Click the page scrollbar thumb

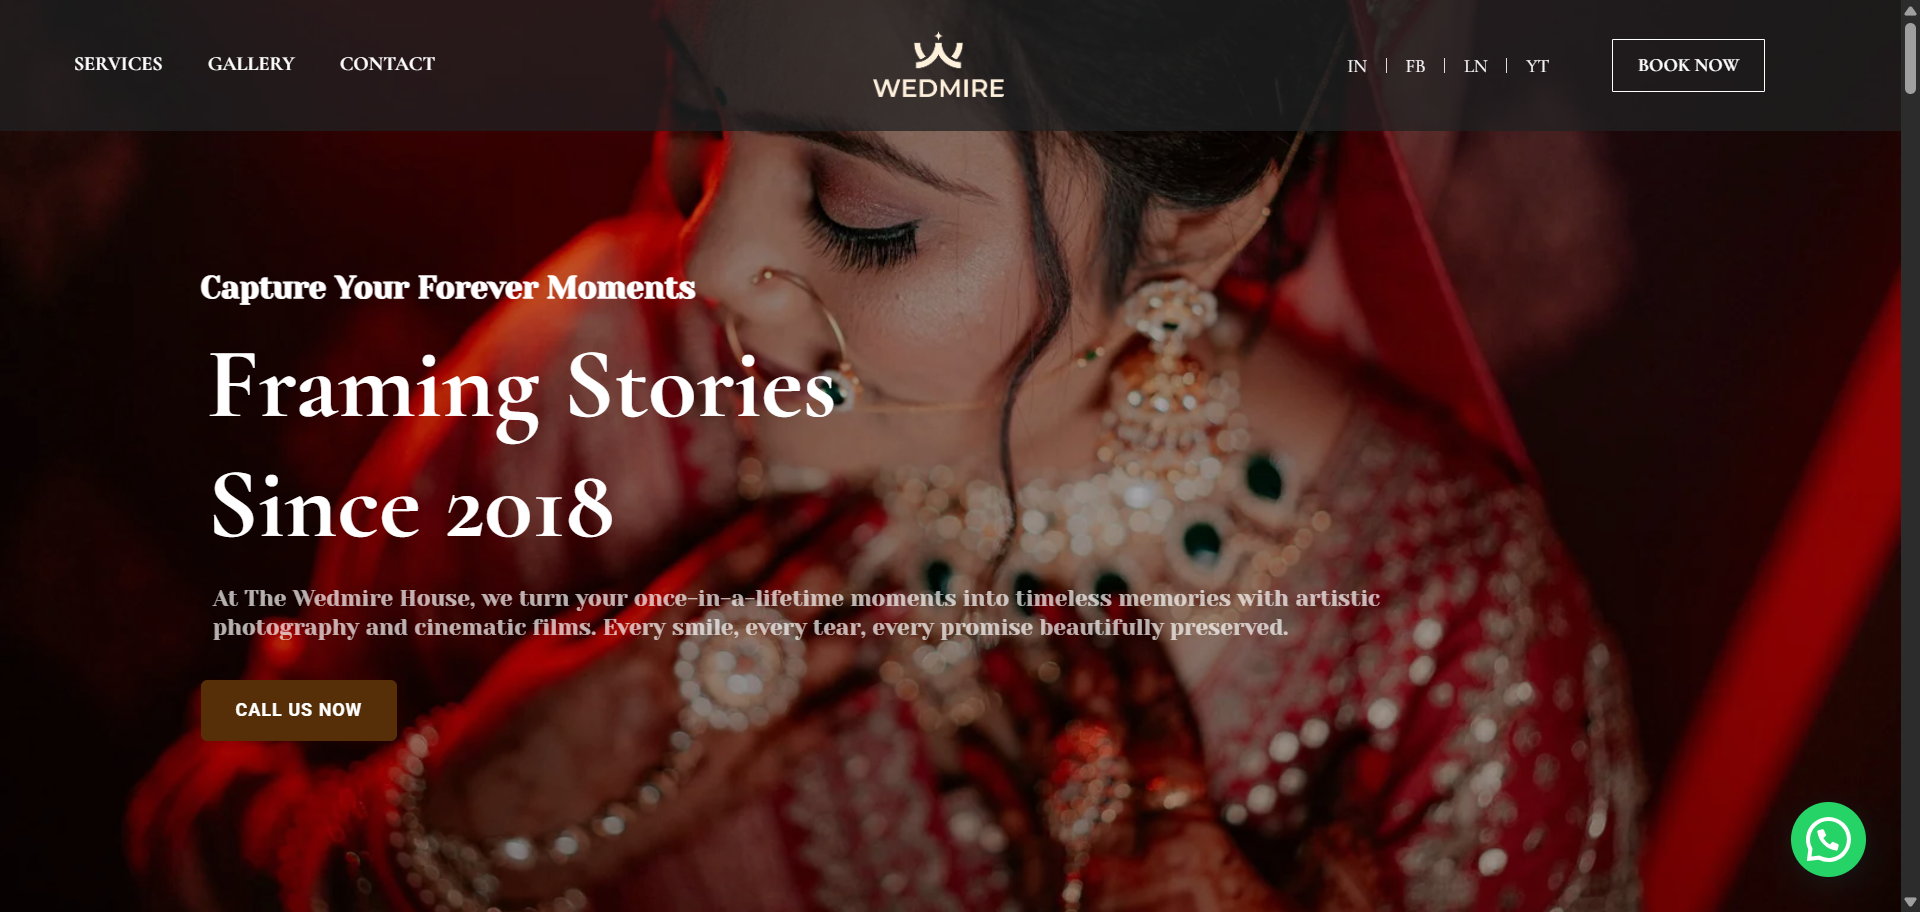pos(1910,58)
